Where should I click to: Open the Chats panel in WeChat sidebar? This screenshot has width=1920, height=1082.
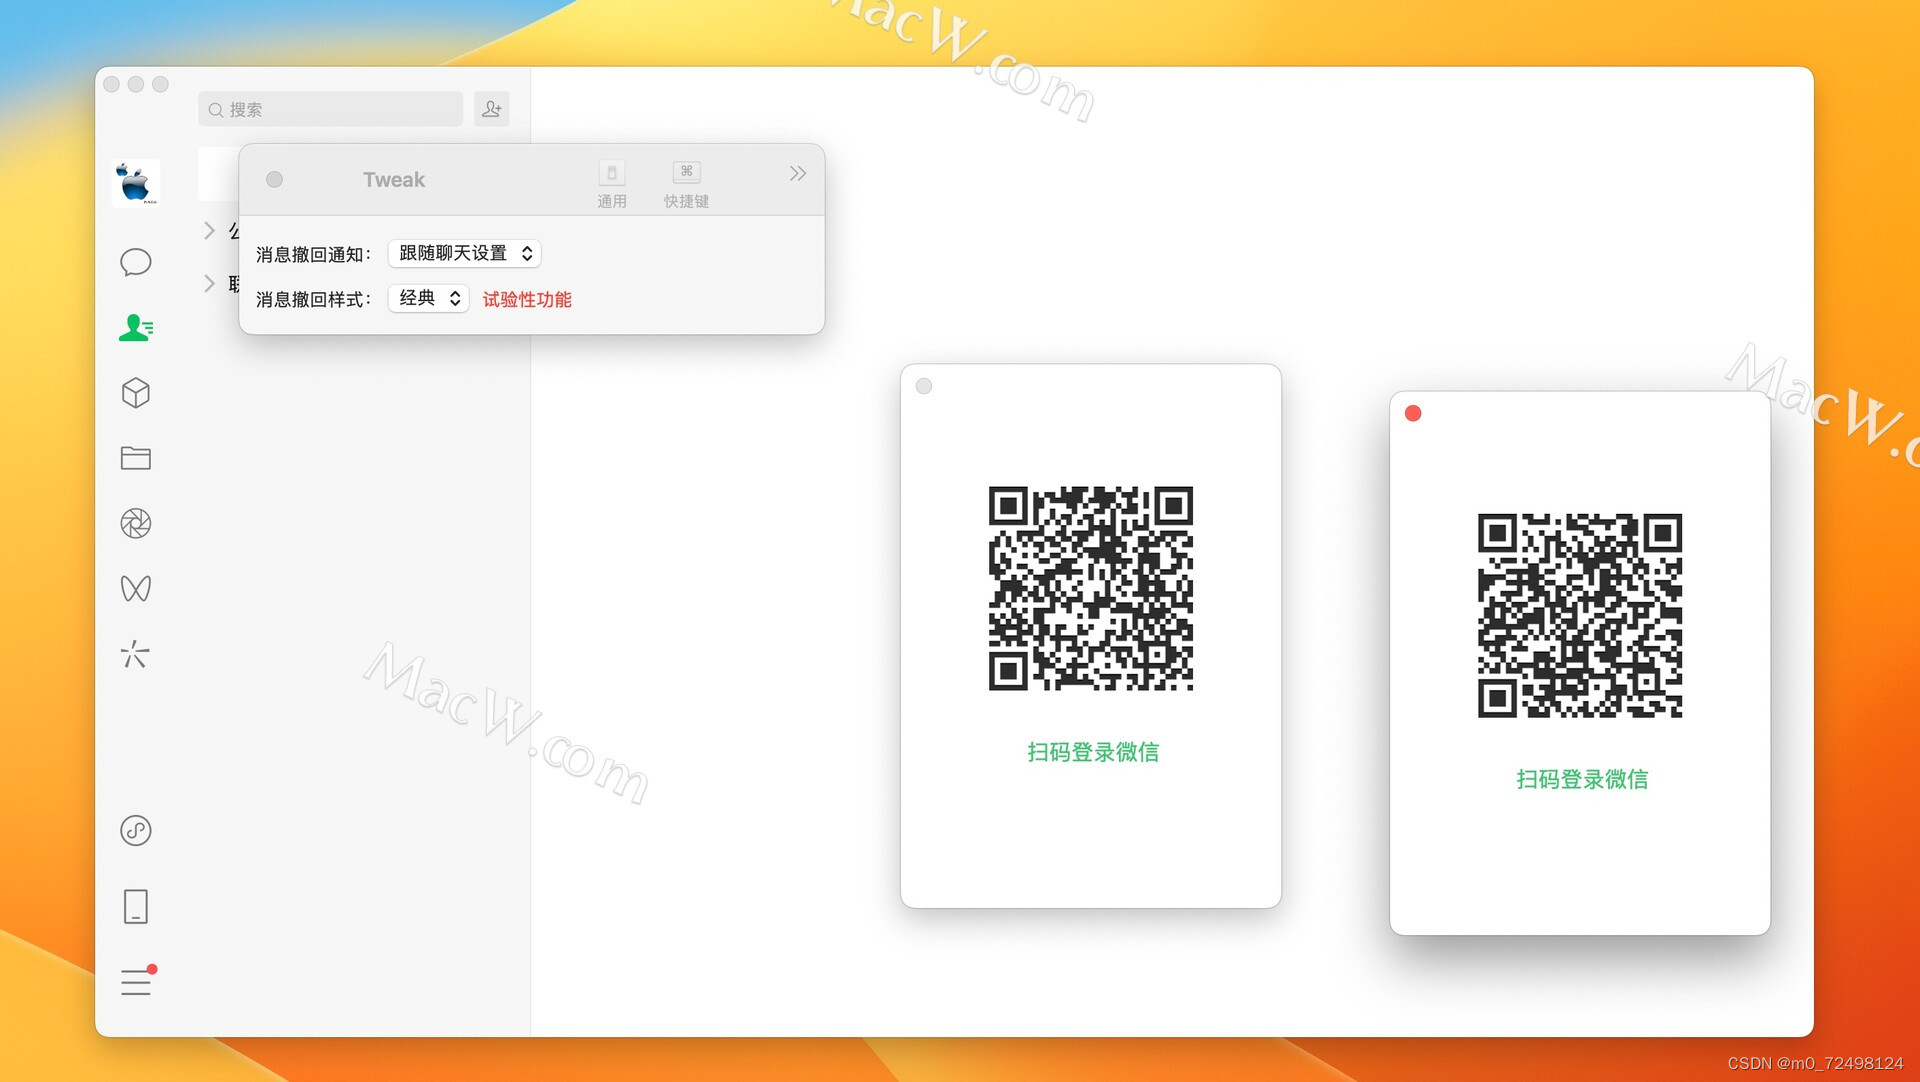(135, 262)
